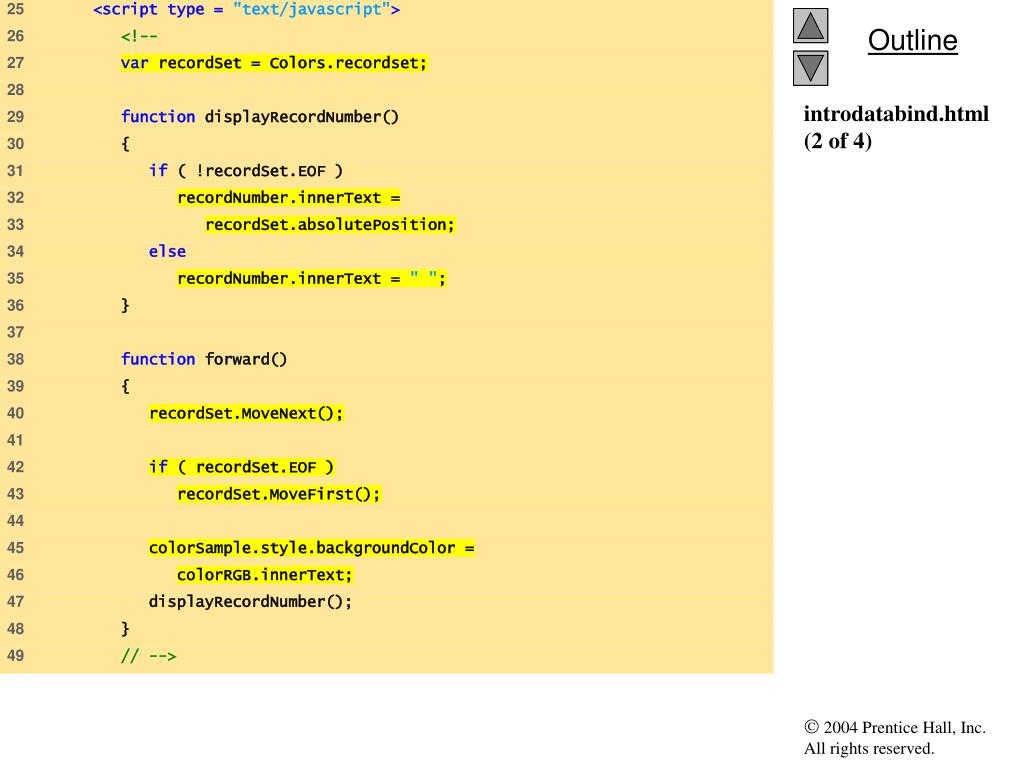Click line number 38
Image resolution: width=1024 pixels, height=768 pixels.
coord(15,359)
